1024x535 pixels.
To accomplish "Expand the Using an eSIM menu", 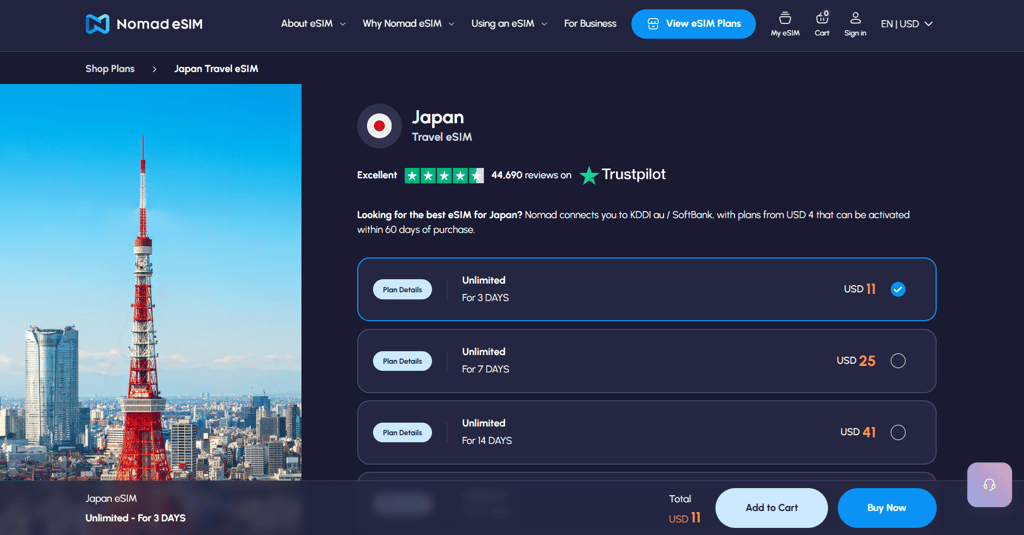I will click(509, 24).
